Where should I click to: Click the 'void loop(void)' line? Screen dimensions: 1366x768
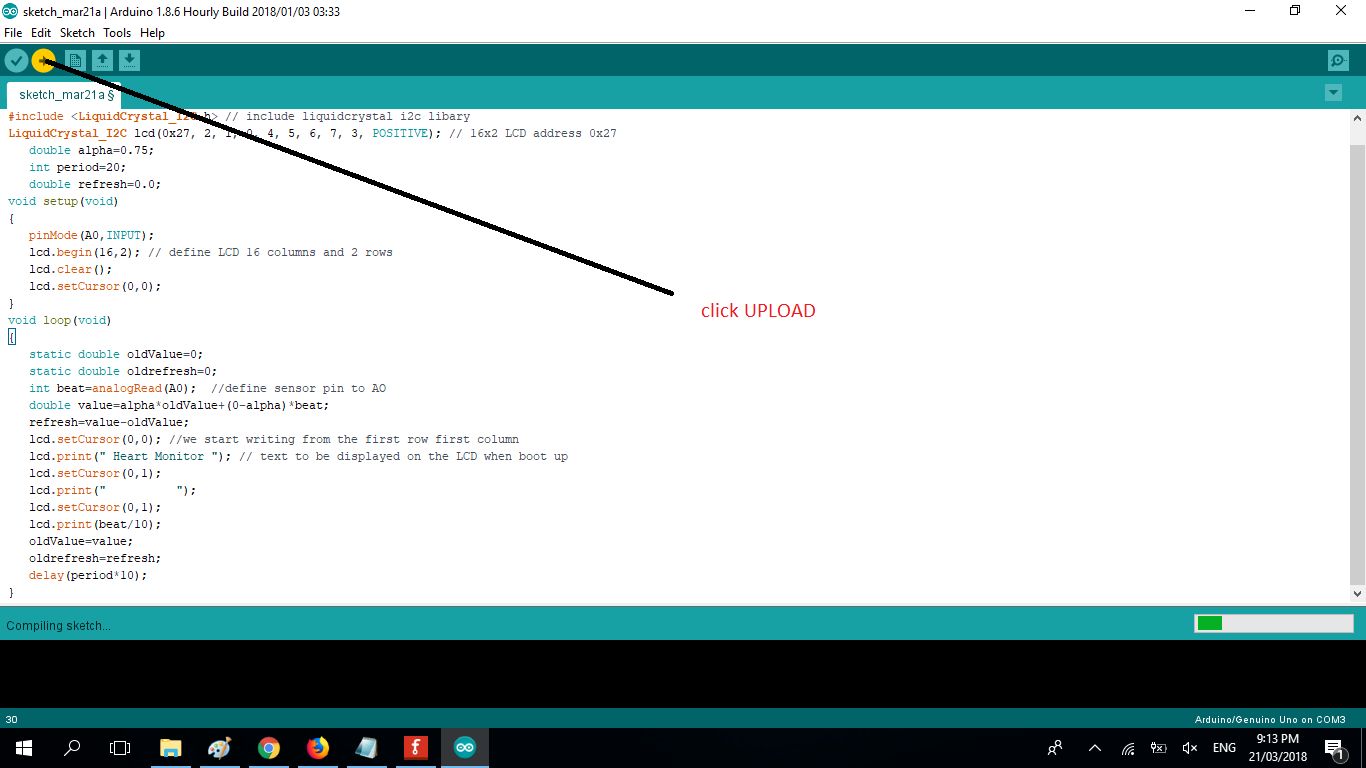60,320
